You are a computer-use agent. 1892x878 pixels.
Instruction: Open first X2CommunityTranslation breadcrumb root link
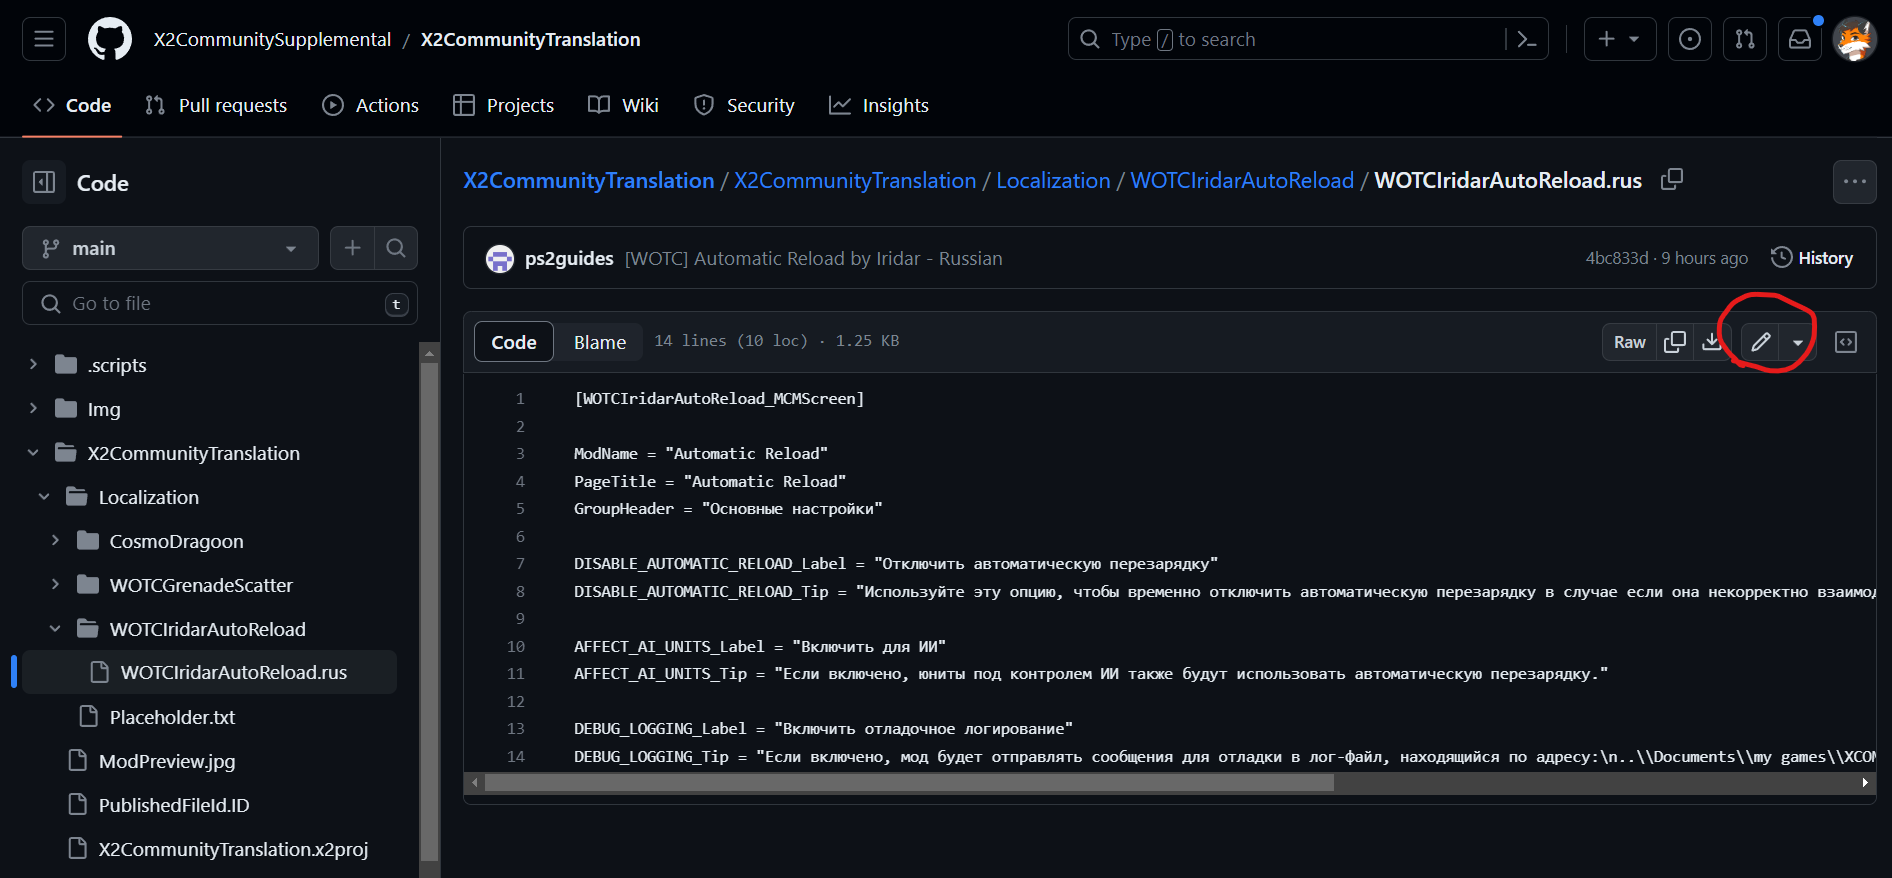[x=589, y=180]
